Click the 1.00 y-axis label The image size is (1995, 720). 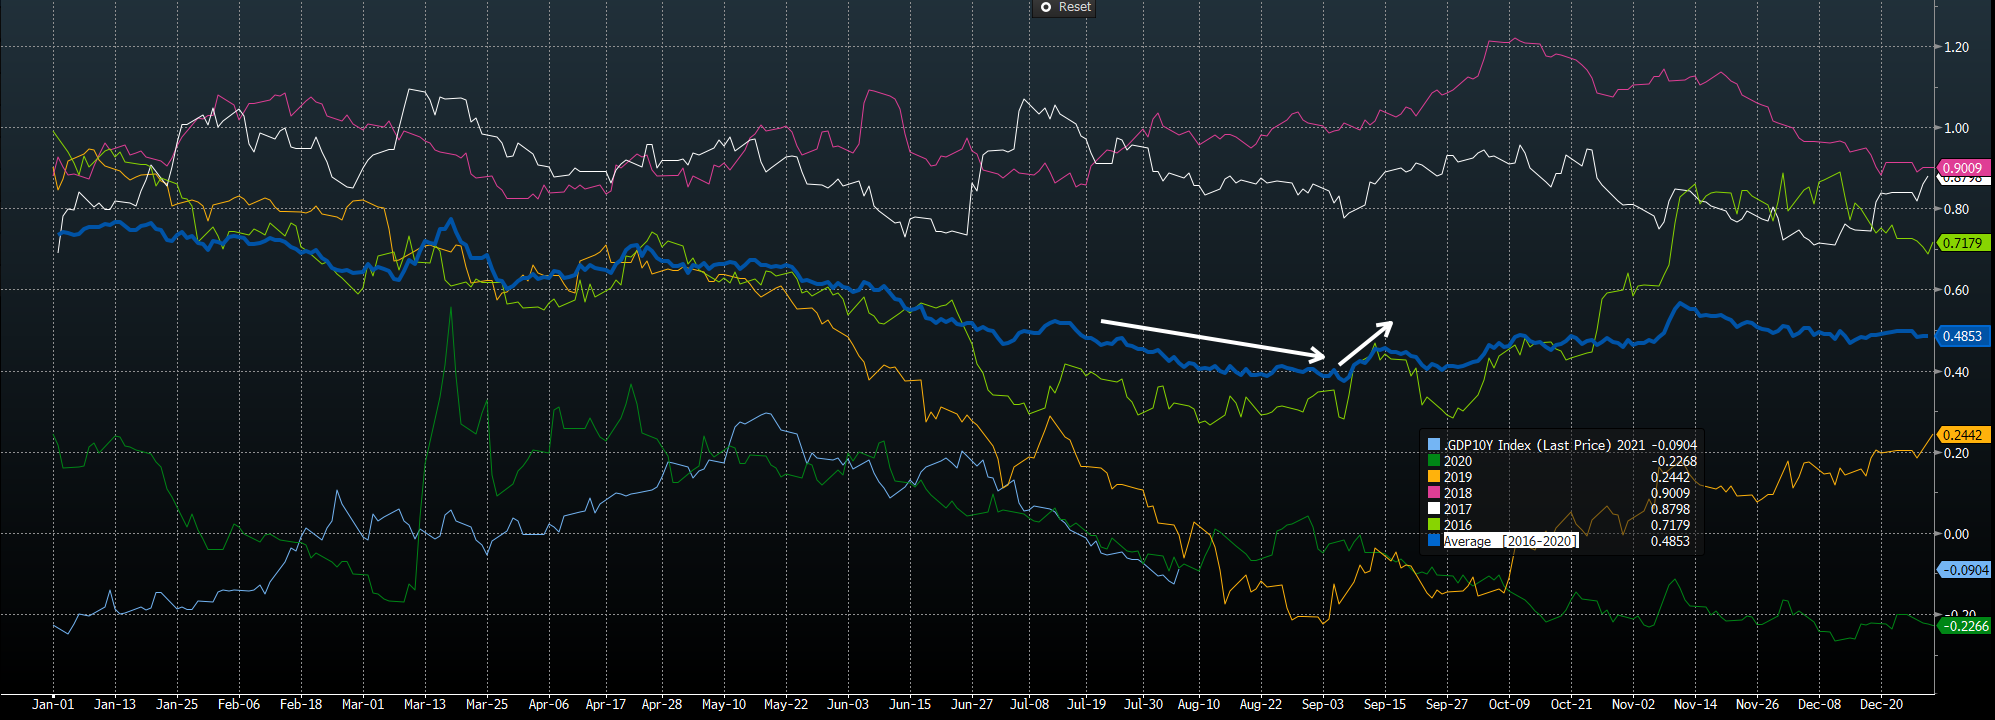[x=1955, y=128]
